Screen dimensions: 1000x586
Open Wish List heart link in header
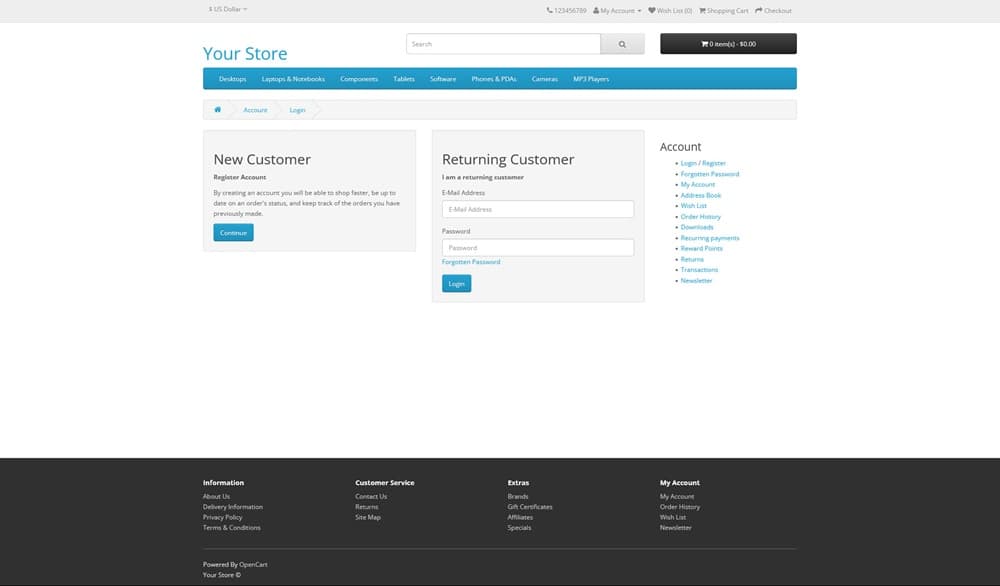tap(670, 10)
